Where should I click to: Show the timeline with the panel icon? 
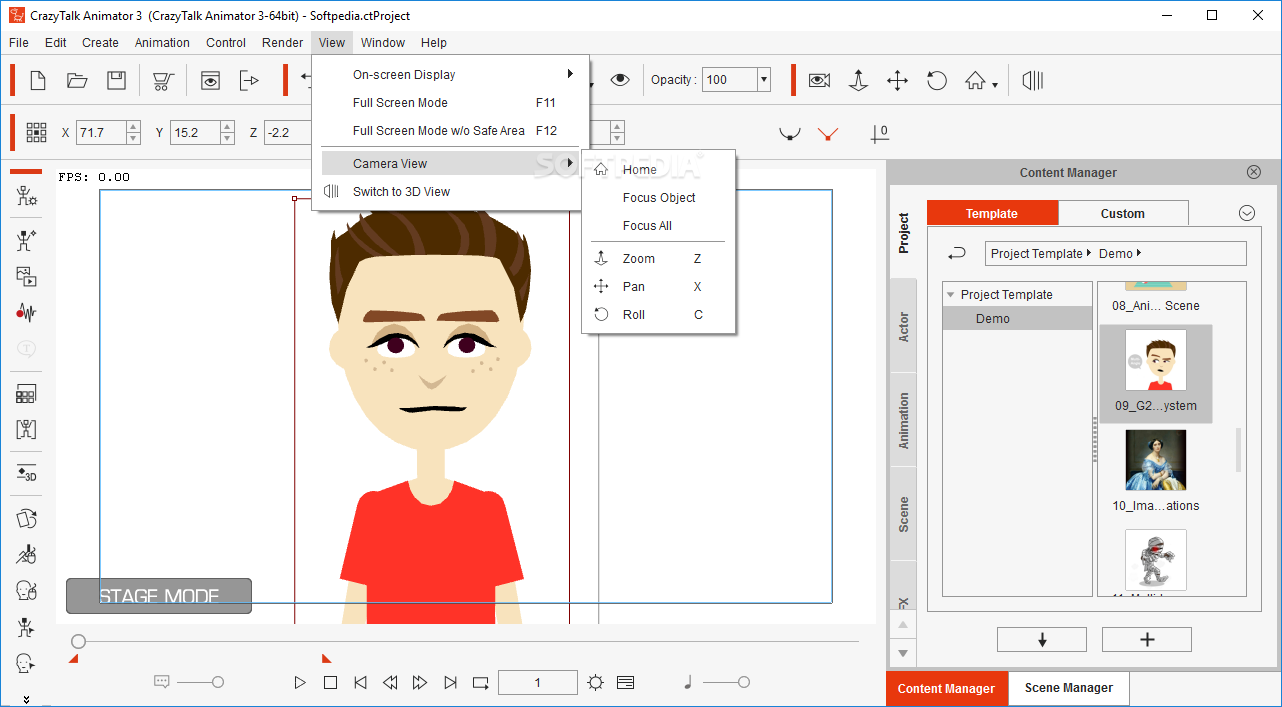(626, 683)
